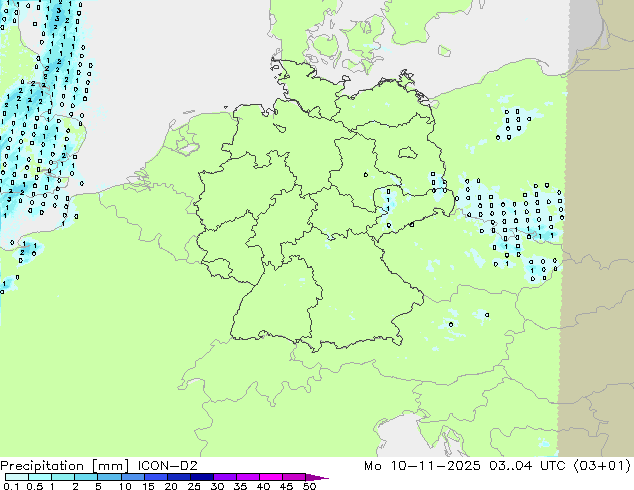Click the 'ICON-D2' model name label
The image size is (634, 490).
click(x=167, y=466)
